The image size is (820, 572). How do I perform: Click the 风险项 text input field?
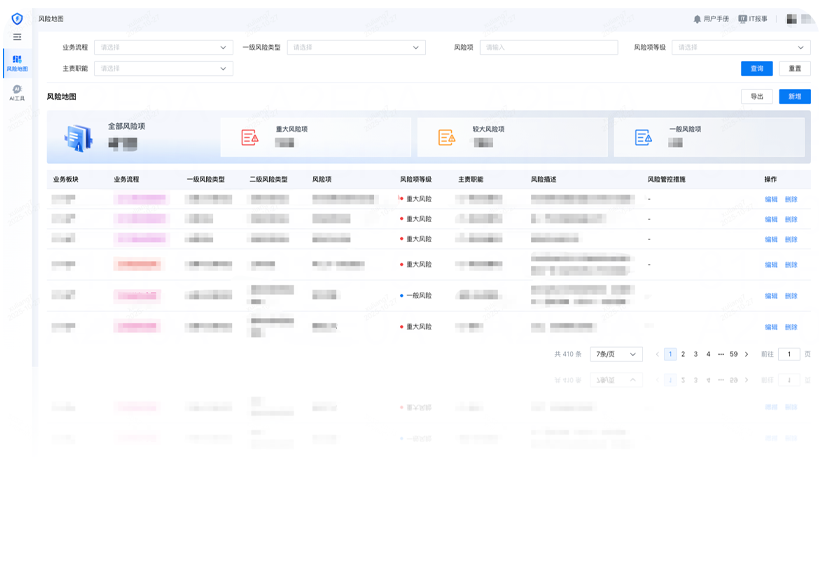tap(548, 47)
